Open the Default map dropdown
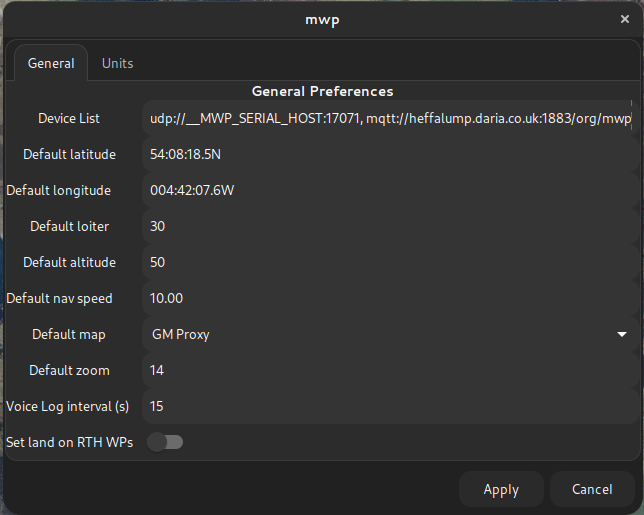 click(x=391, y=334)
